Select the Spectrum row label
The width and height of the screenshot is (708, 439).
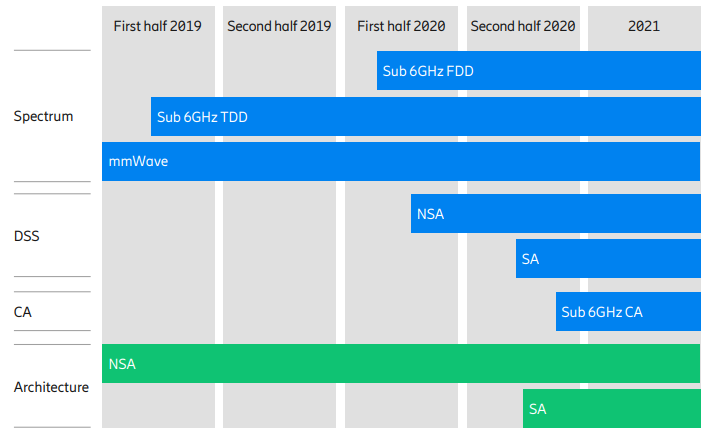(44, 116)
